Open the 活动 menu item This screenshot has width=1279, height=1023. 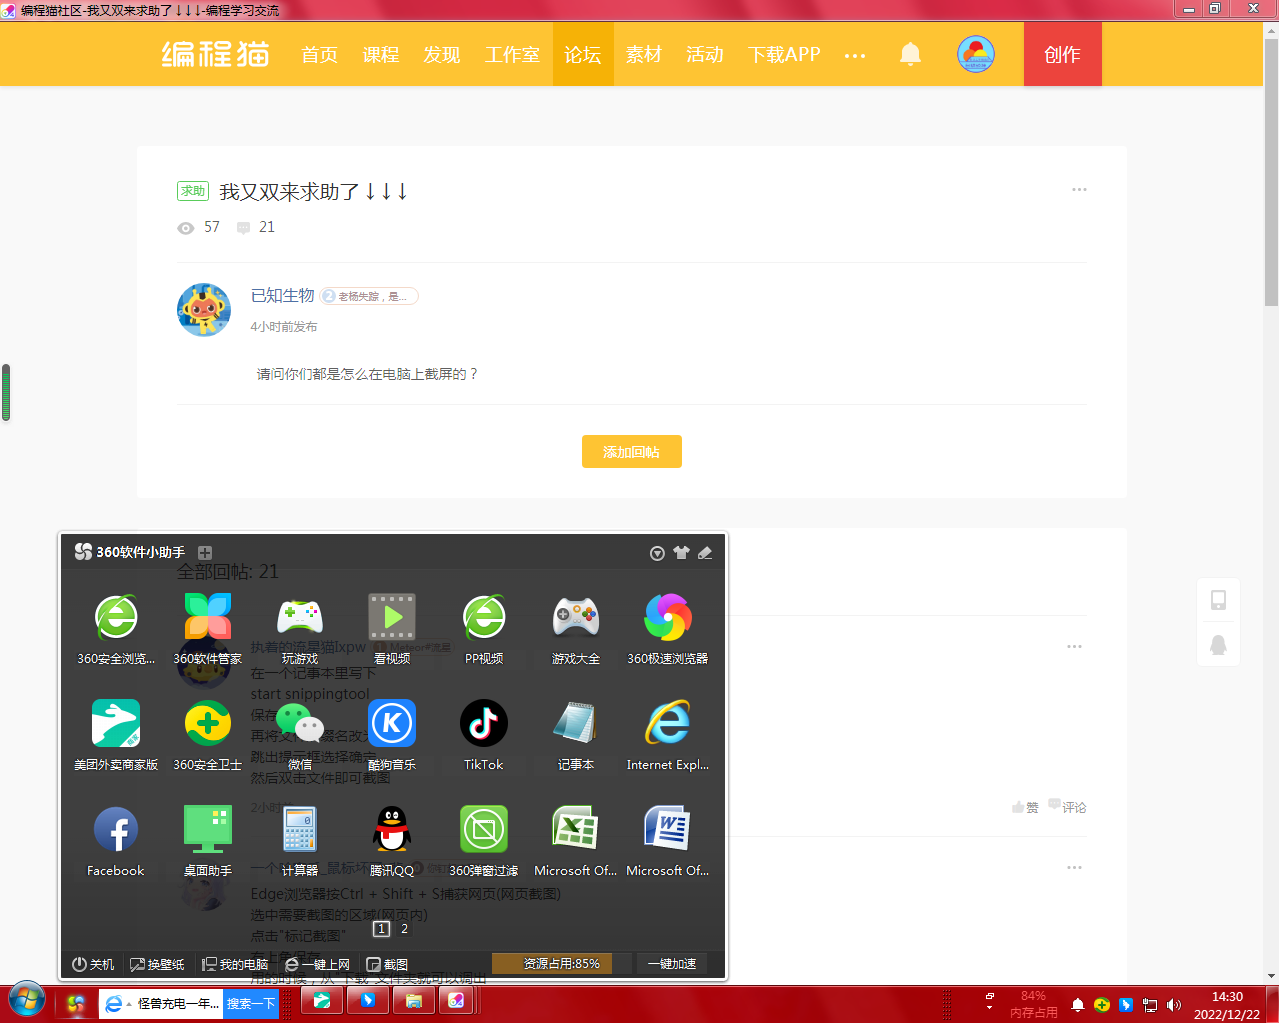705,55
